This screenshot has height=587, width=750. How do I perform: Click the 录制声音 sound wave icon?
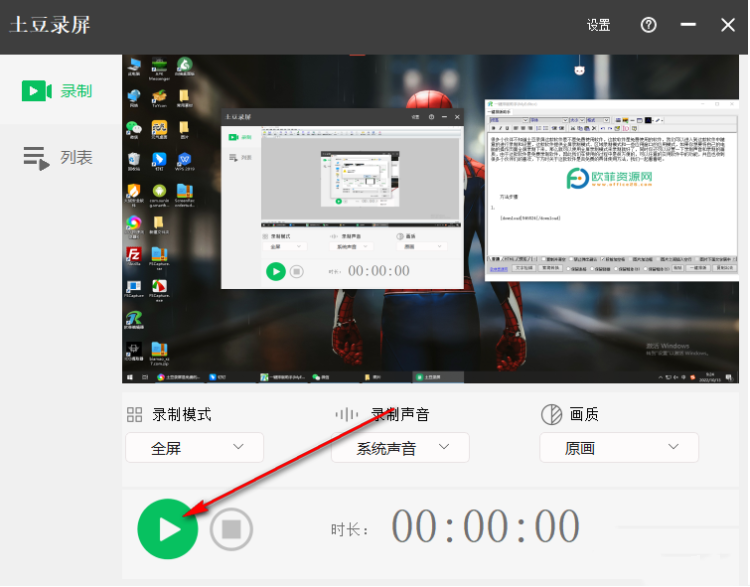click(346, 415)
